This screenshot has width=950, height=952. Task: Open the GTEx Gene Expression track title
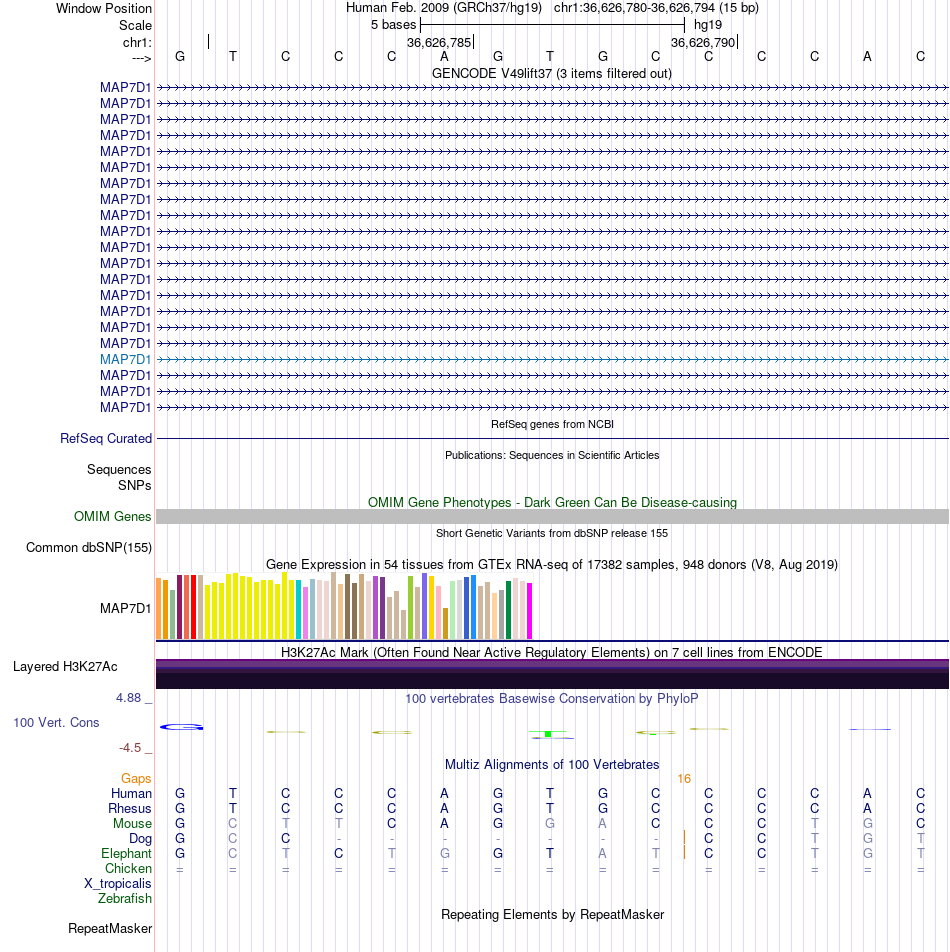(552, 565)
